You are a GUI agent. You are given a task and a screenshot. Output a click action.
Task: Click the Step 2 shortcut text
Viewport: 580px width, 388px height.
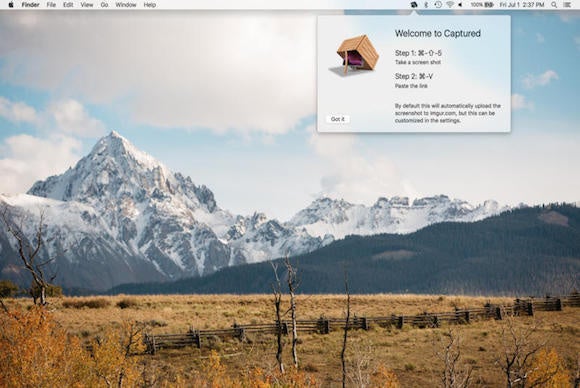414,77
